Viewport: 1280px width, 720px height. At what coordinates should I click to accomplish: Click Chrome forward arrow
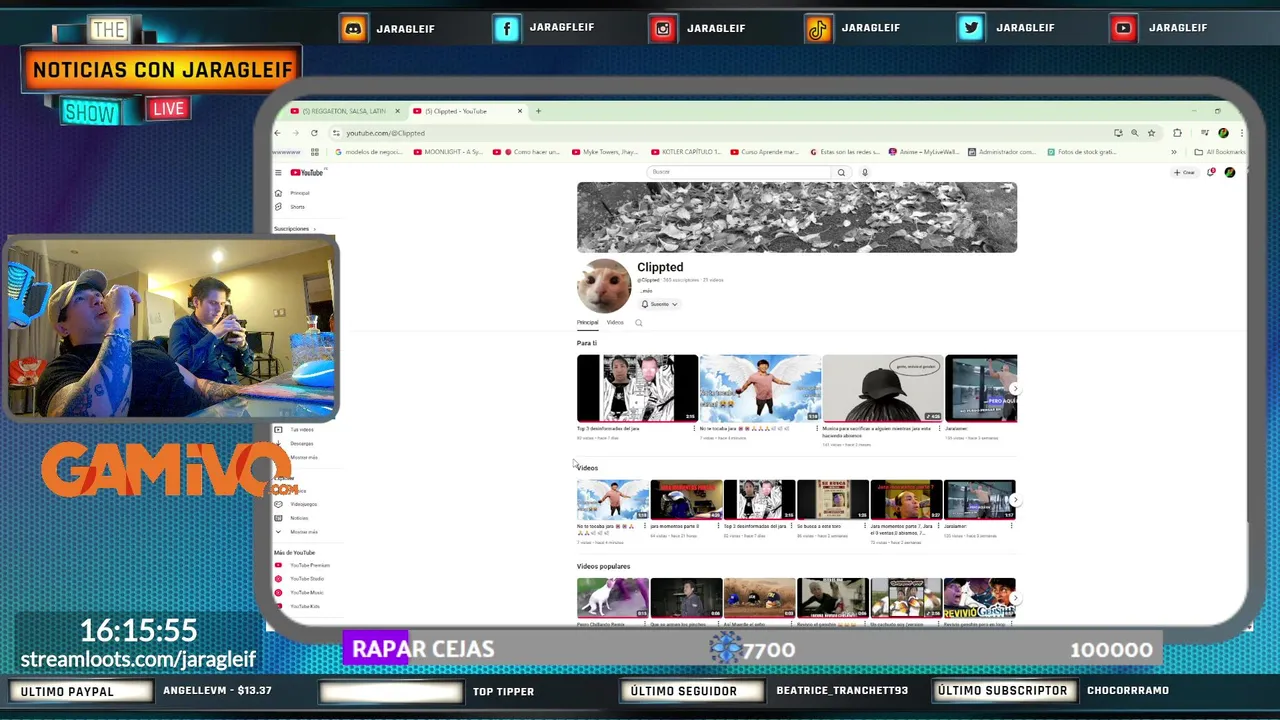[x=296, y=133]
